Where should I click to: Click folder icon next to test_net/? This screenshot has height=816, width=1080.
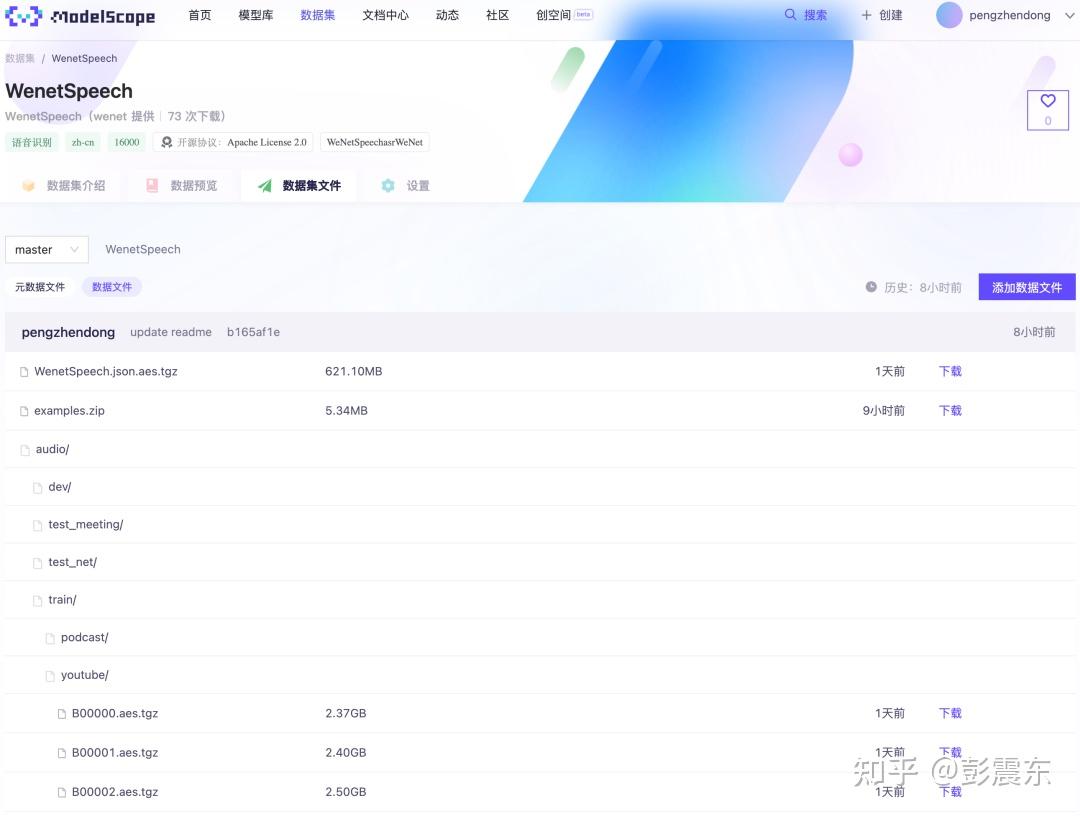tap(37, 563)
